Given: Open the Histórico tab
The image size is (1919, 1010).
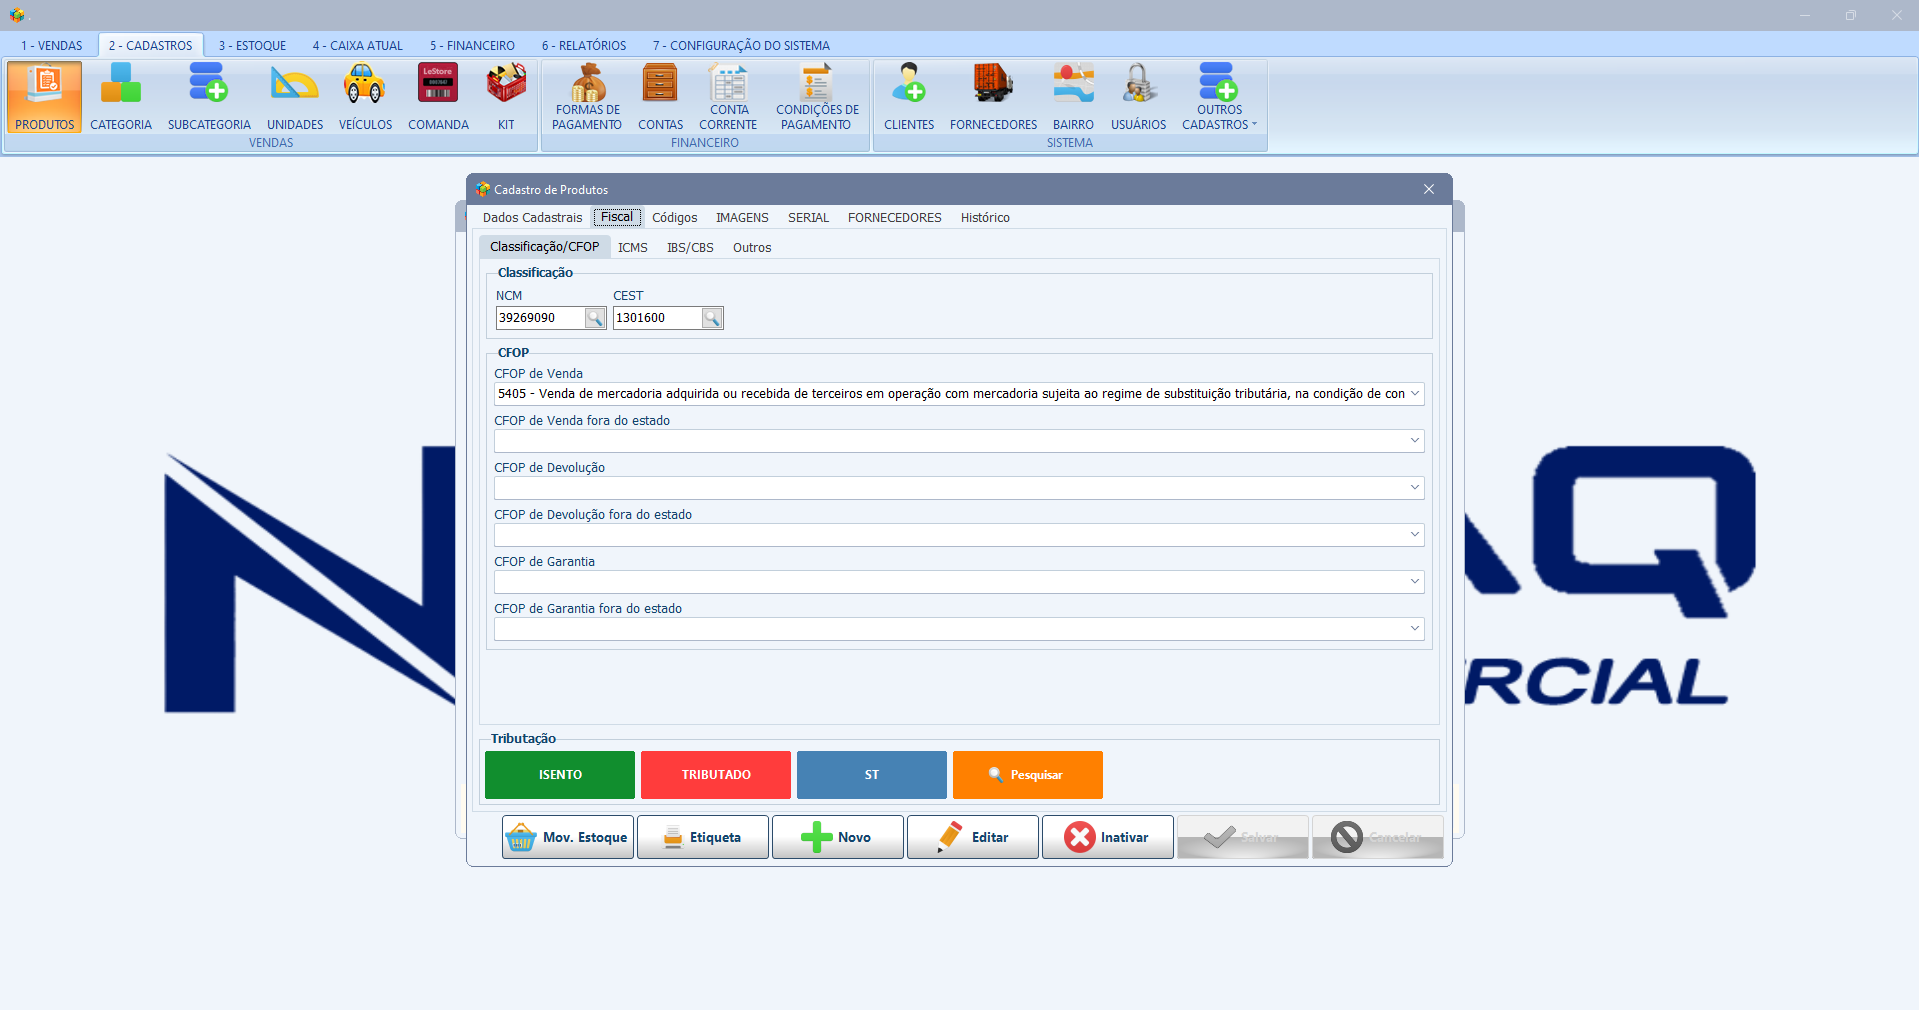Looking at the screenshot, I should click(985, 218).
